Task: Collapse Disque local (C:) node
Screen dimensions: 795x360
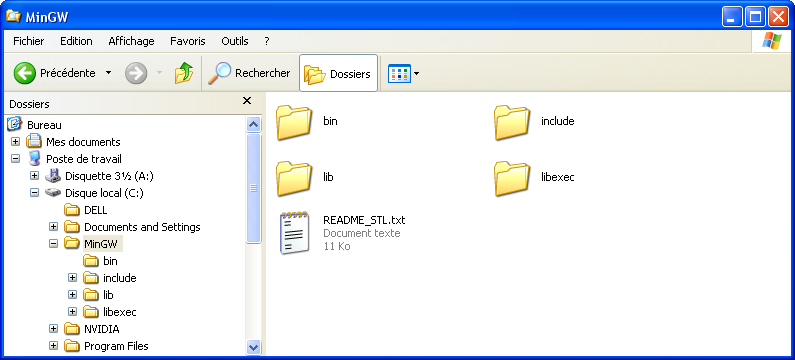Action: point(34,193)
